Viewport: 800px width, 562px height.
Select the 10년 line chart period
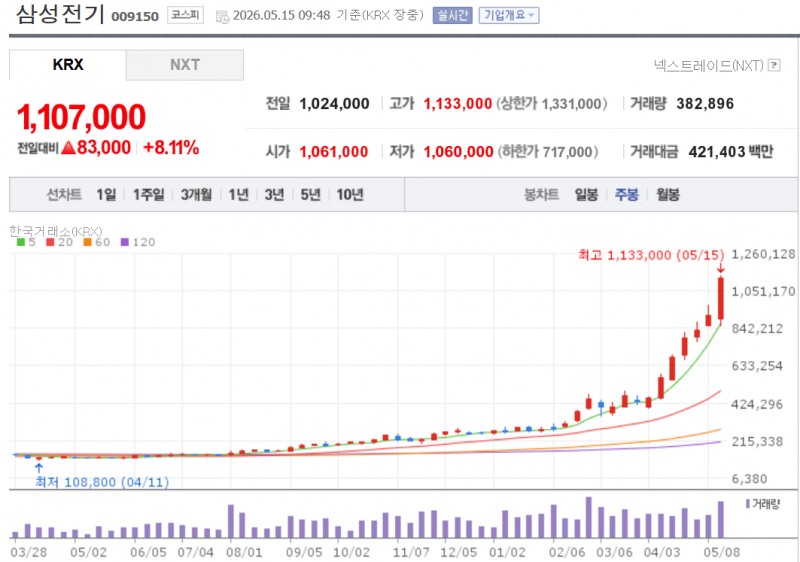[350, 194]
